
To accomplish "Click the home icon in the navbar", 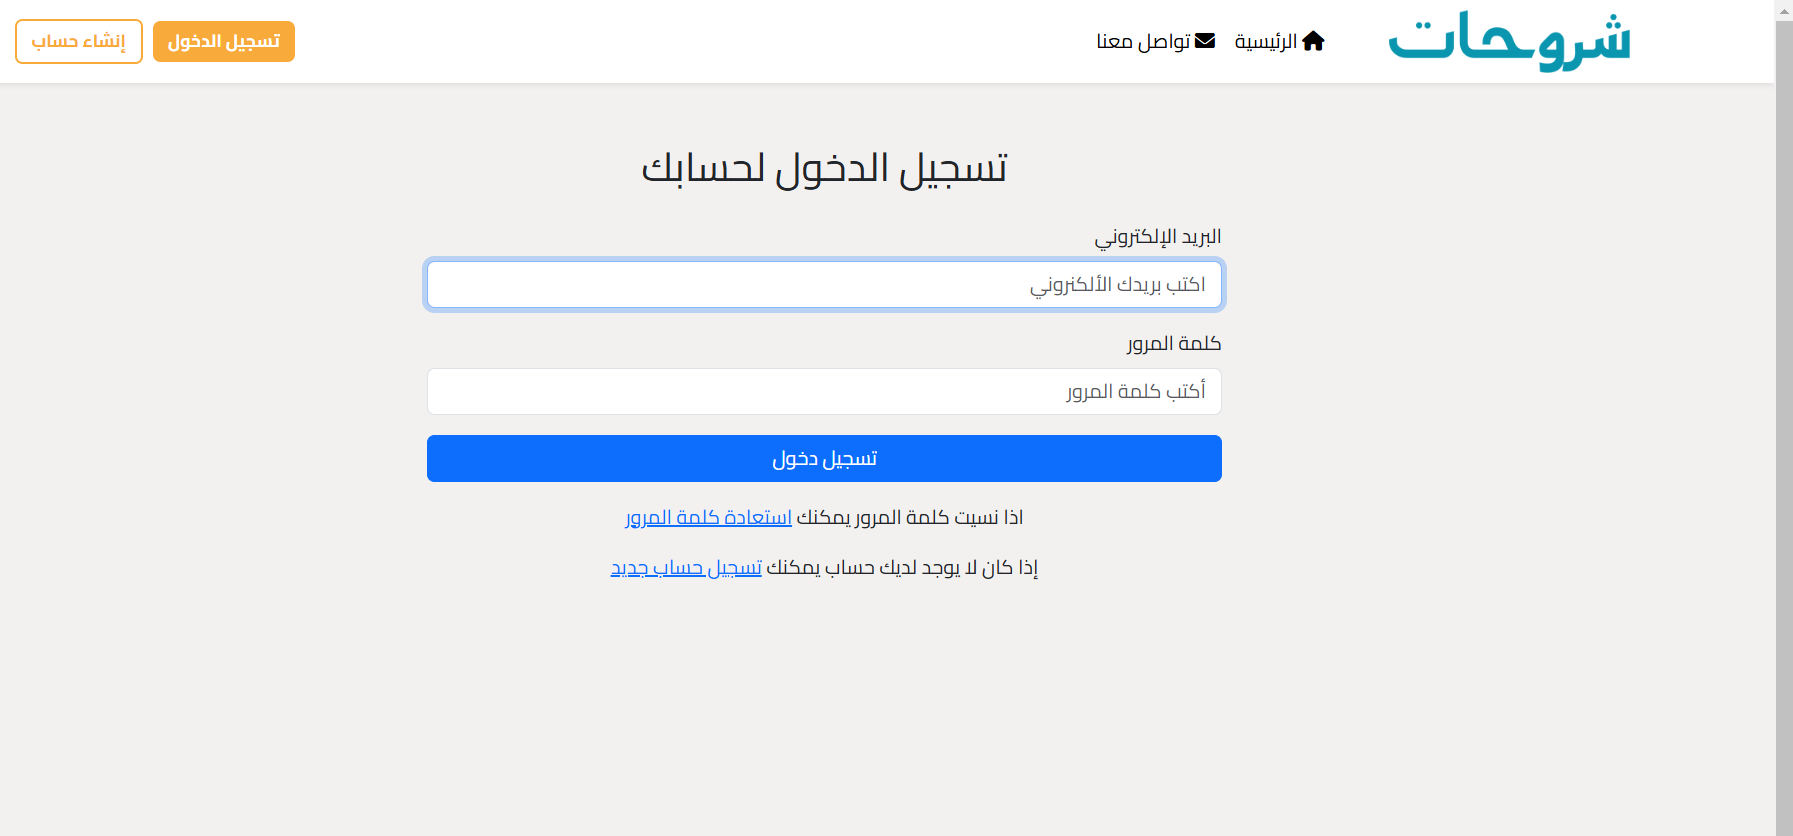I will [1313, 41].
